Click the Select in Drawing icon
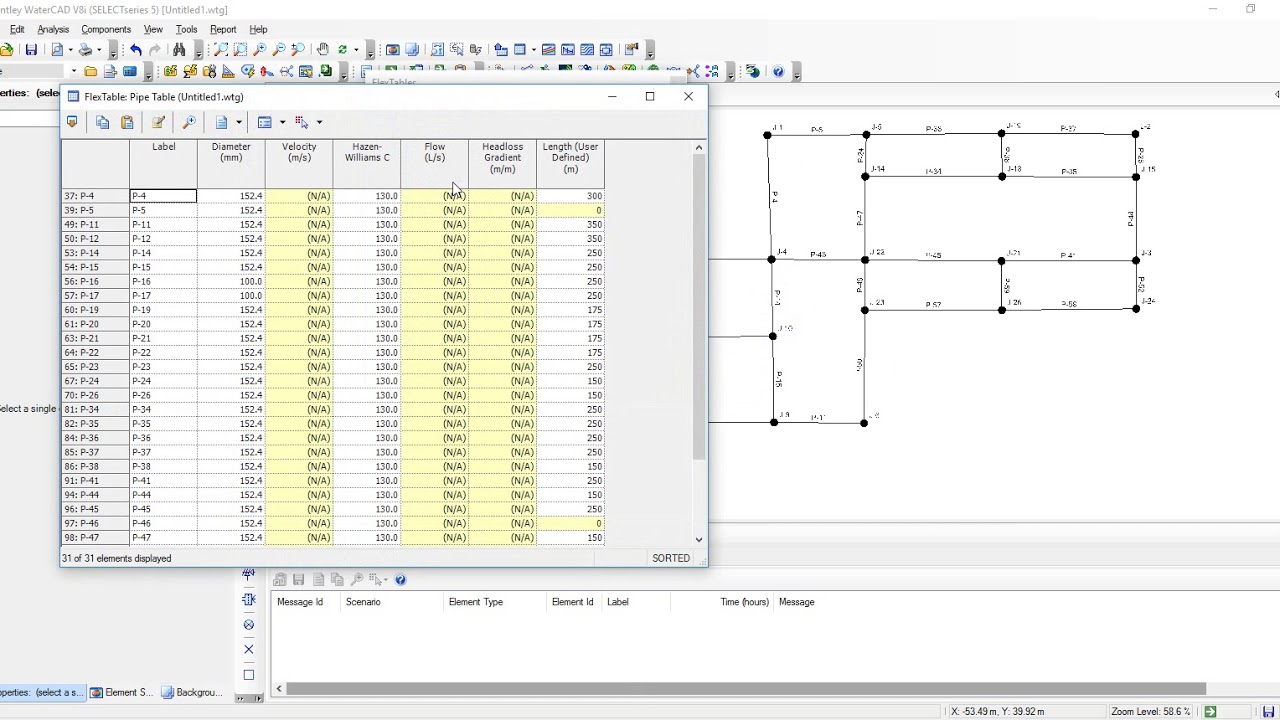The height and width of the screenshot is (720, 1280). click(x=301, y=122)
